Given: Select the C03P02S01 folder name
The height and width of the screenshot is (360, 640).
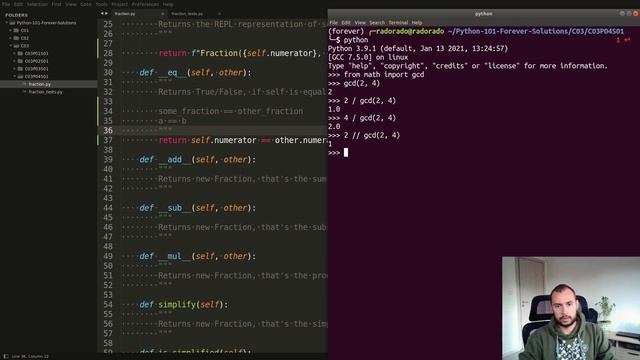Looking at the screenshot, I should (36, 61).
